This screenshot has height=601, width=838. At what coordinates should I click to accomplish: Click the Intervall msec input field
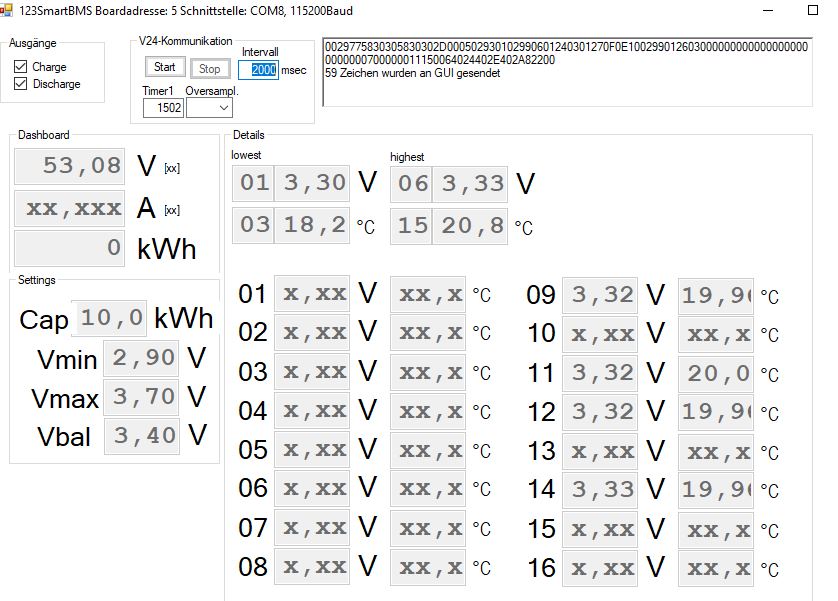[258, 70]
